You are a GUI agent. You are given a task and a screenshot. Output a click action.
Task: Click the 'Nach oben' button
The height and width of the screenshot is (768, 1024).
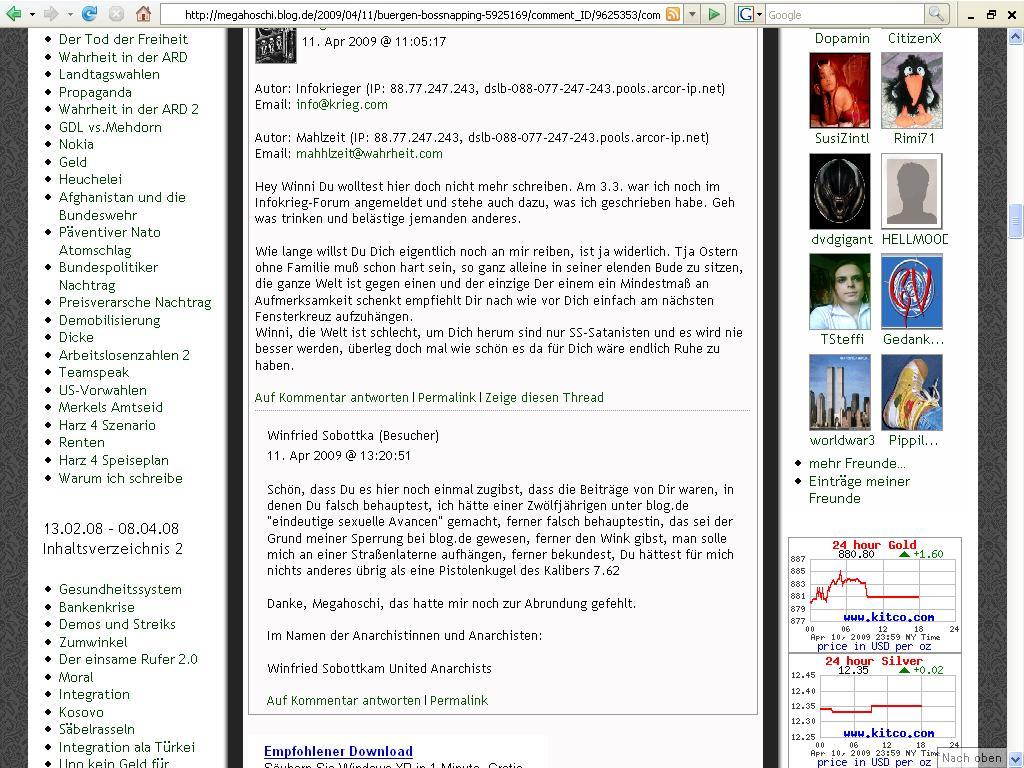[x=971, y=758]
